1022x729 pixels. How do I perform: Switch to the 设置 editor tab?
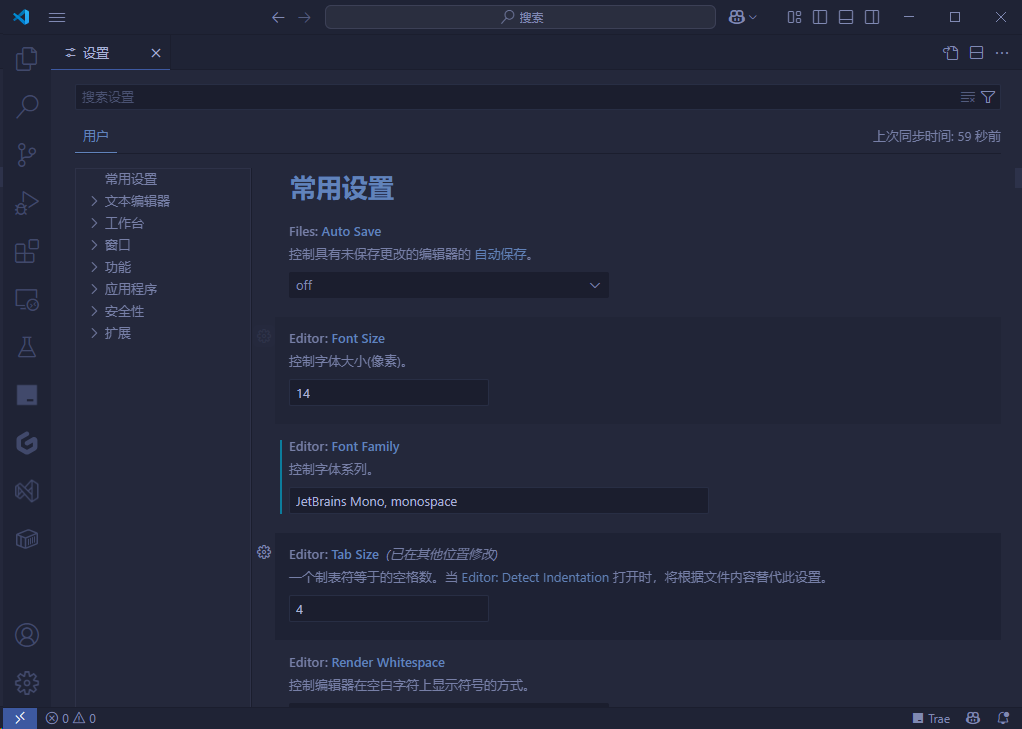(x=111, y=53)
